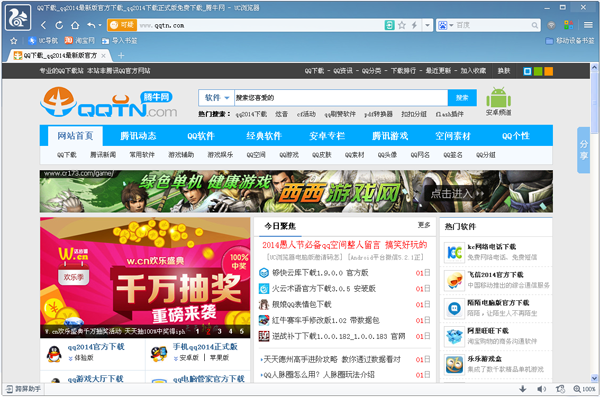Screen dimensions: 600x397
Task: Click the 西西游戏网 banner advertisement
Action: (296, 191)
